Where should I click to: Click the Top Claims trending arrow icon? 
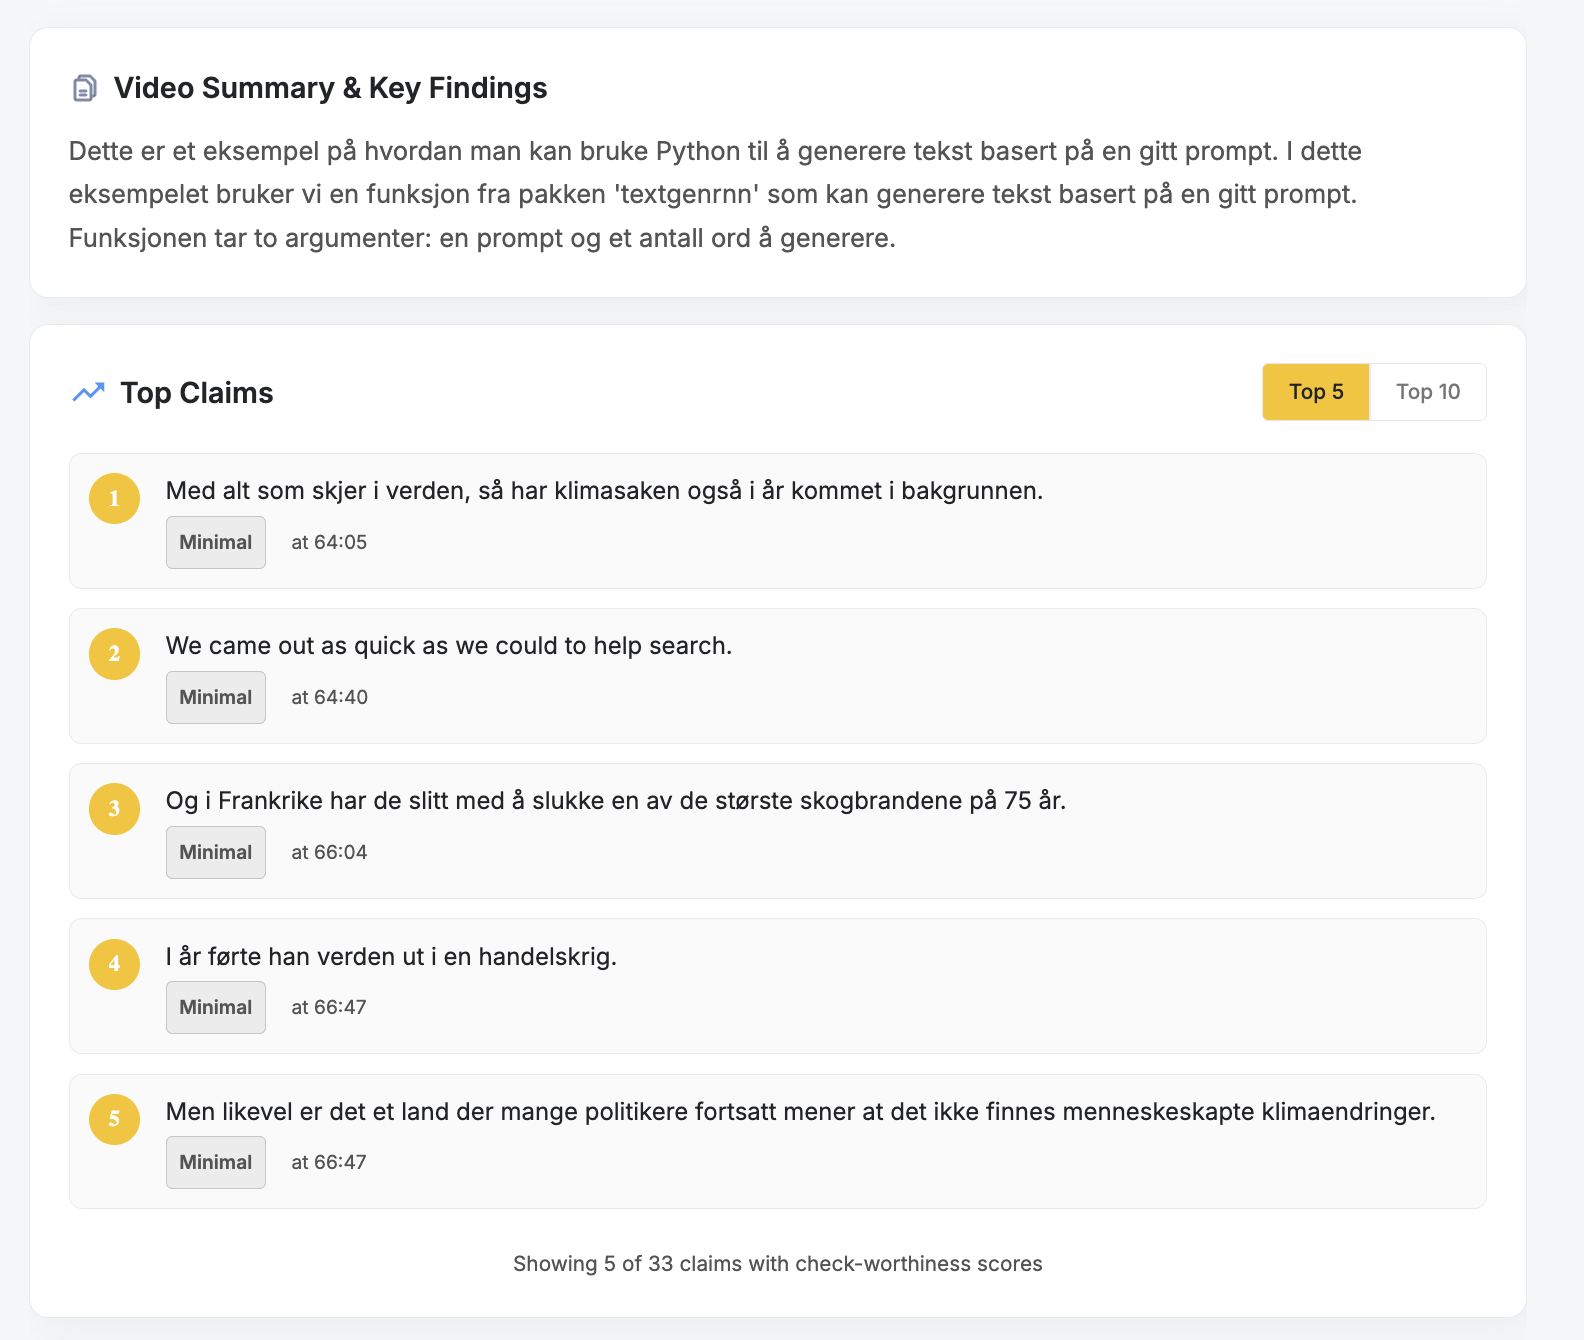click(x=88, y=392)
